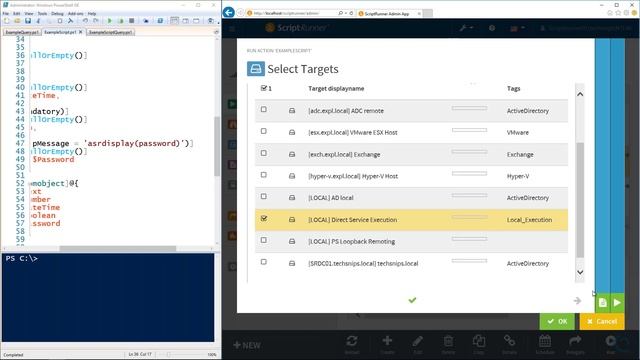The height and width of the screenshot is (360, 640).
Task: Click + NEW button in bottom bar
Action: (247, 345)
